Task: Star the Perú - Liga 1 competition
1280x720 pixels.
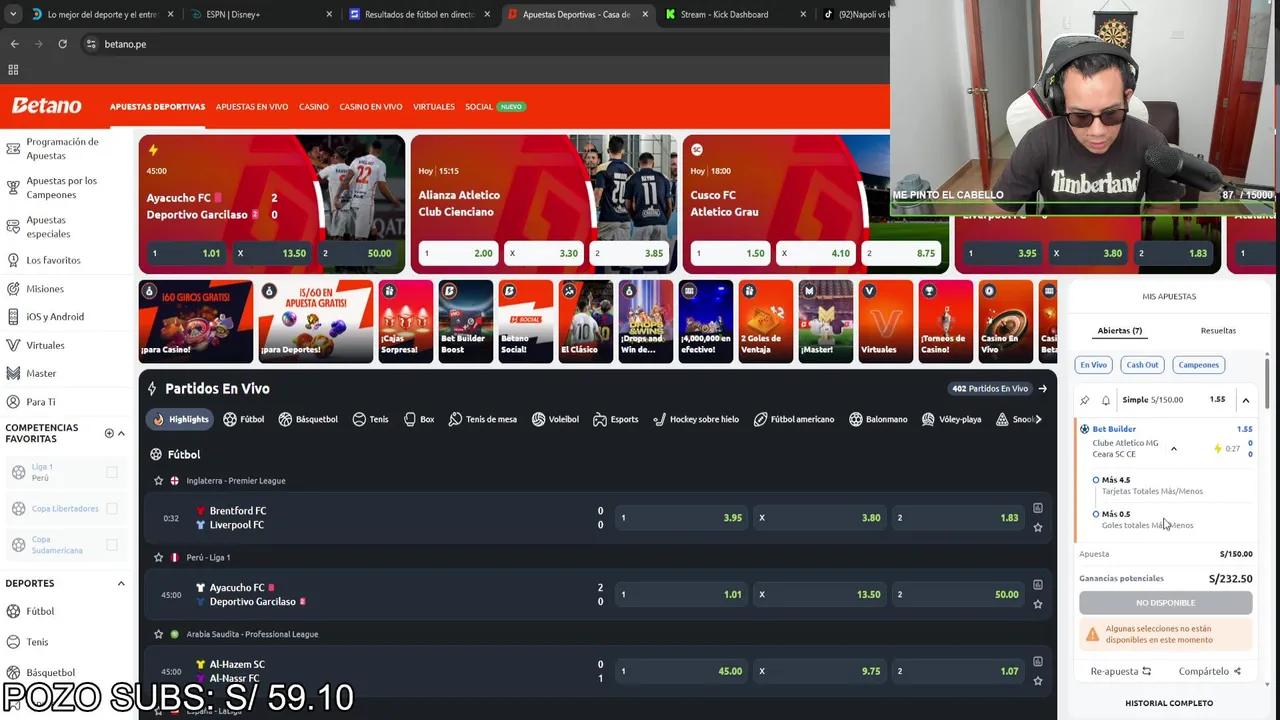Action: point(158,557)
